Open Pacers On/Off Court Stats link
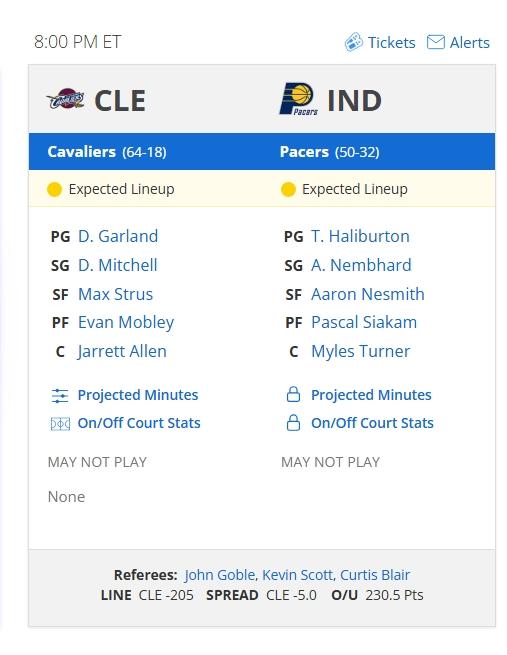This screenshot has width=507, height=655. 372,423
